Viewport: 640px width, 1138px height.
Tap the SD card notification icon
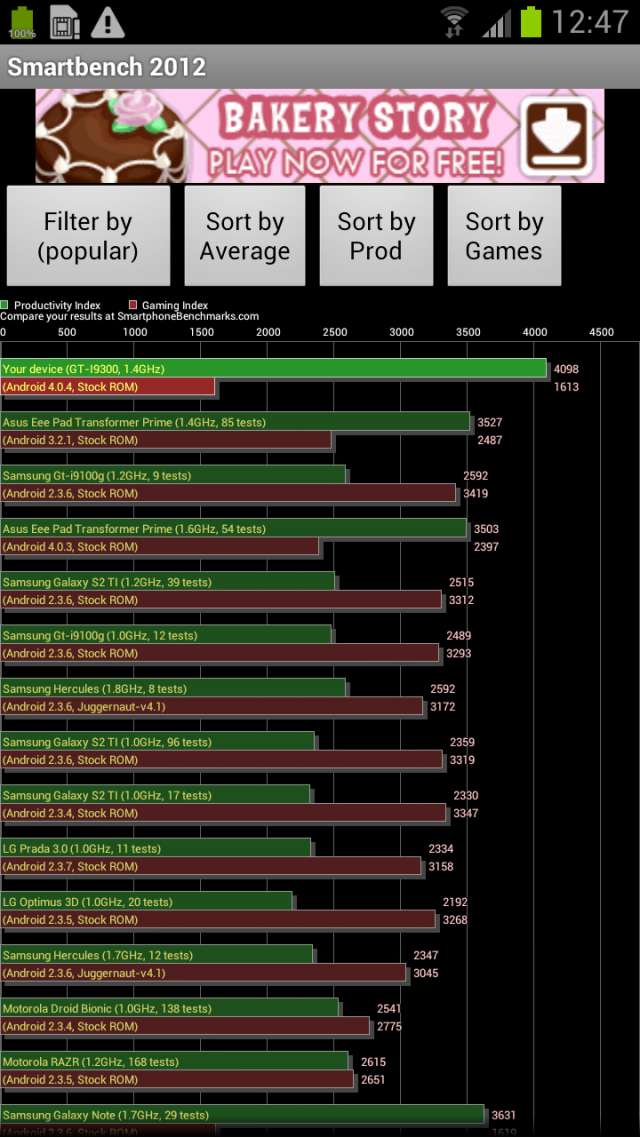click(65, 22)
